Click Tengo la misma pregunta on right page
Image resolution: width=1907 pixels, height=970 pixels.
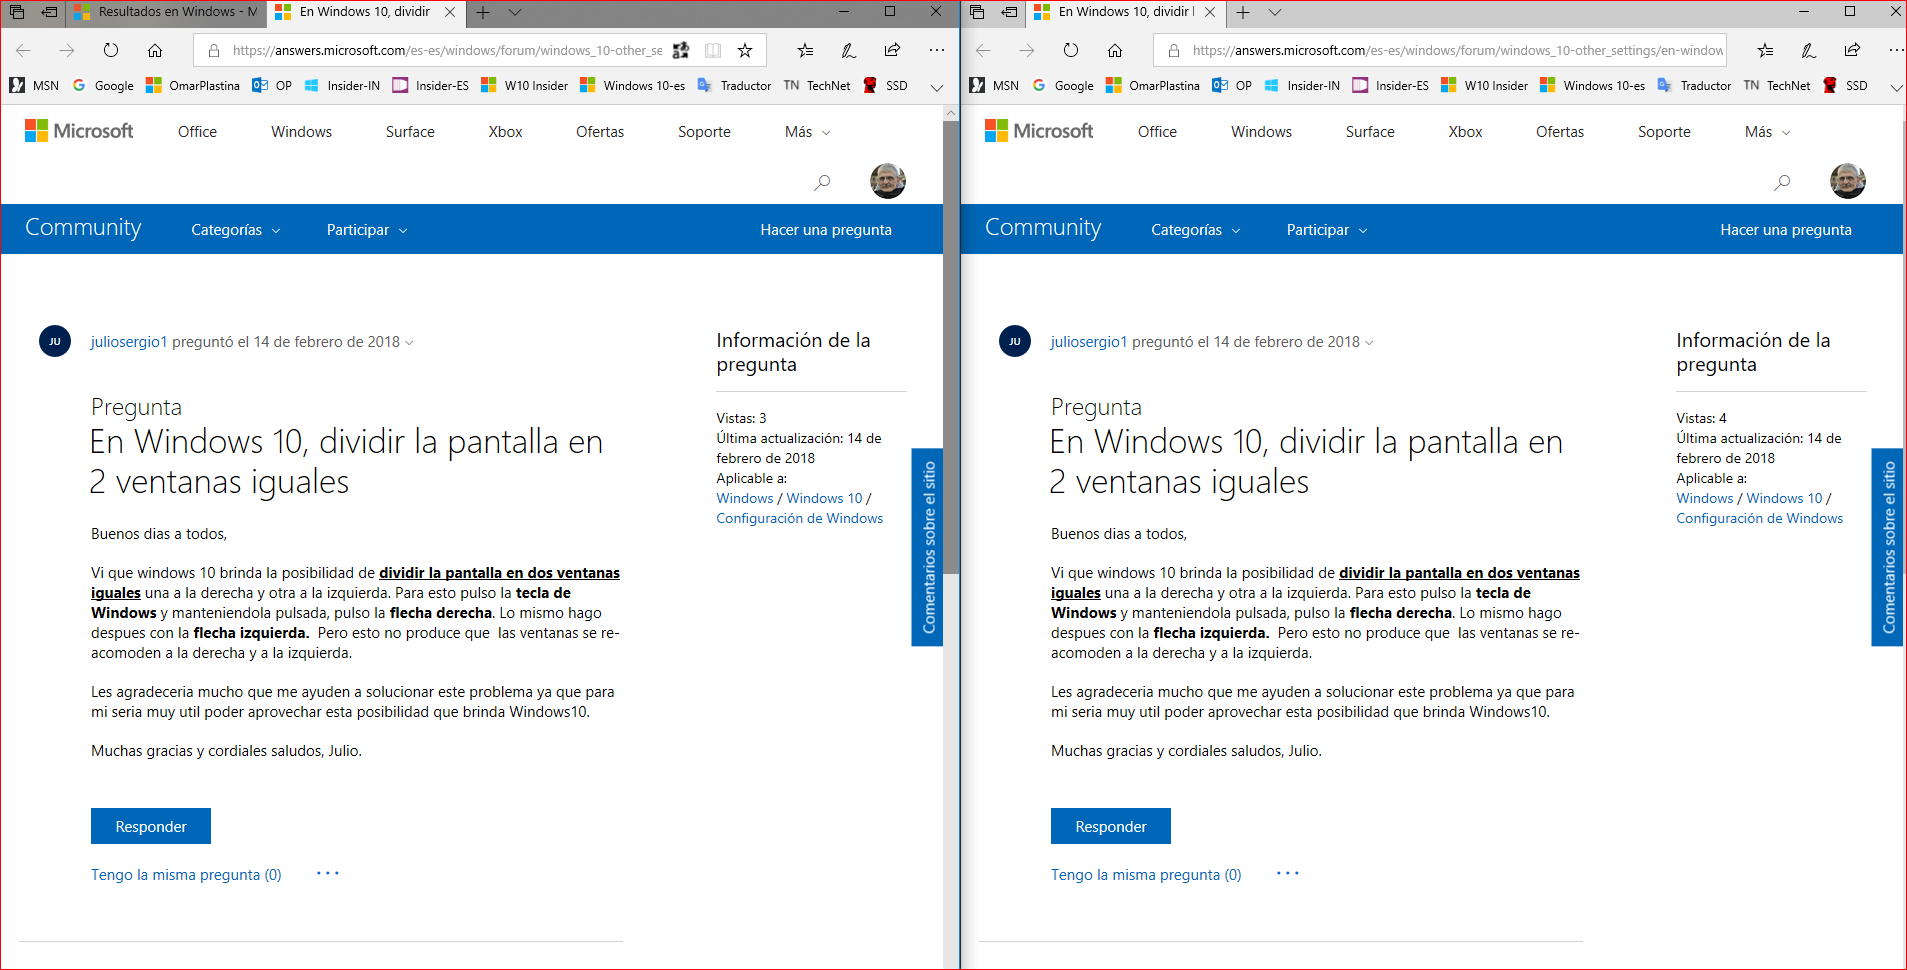coord(1146,875)
